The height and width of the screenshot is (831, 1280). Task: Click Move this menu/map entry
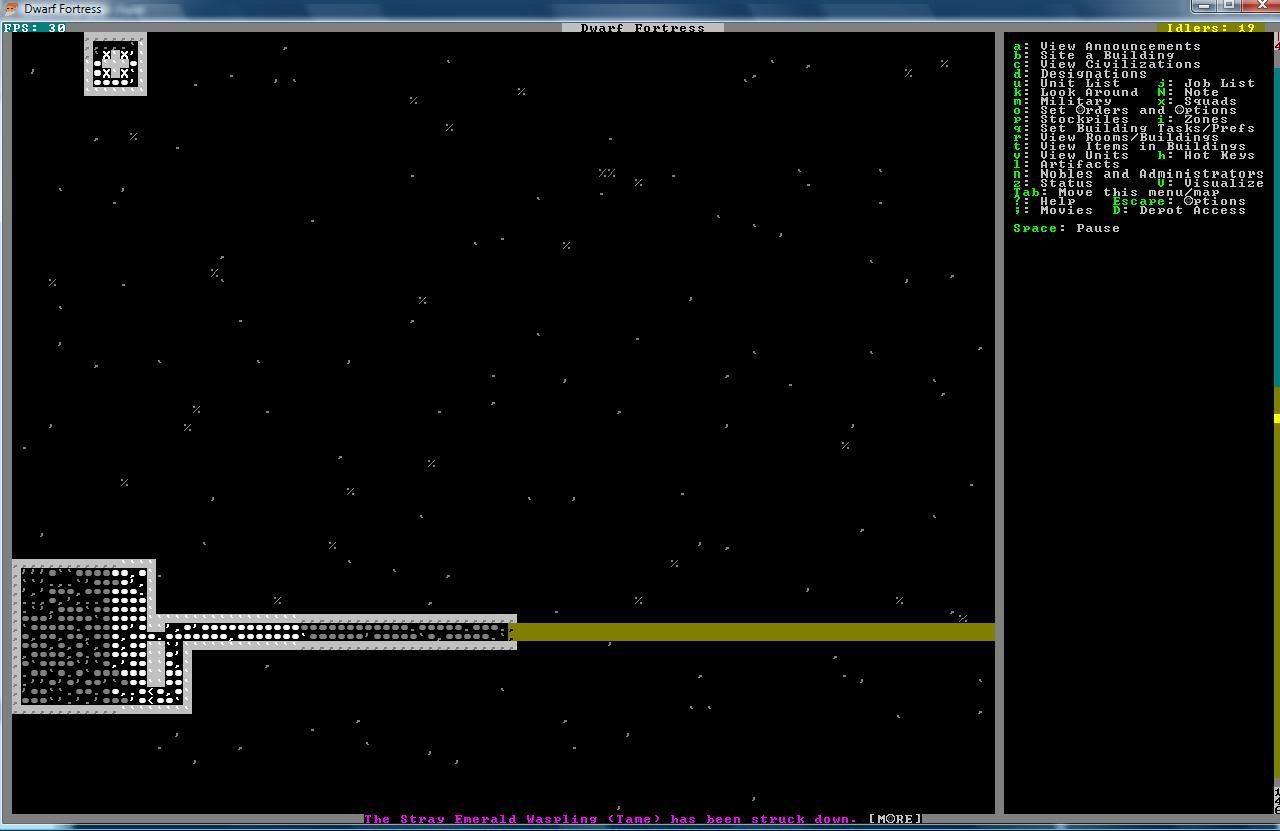click(x=1116, y=192)
